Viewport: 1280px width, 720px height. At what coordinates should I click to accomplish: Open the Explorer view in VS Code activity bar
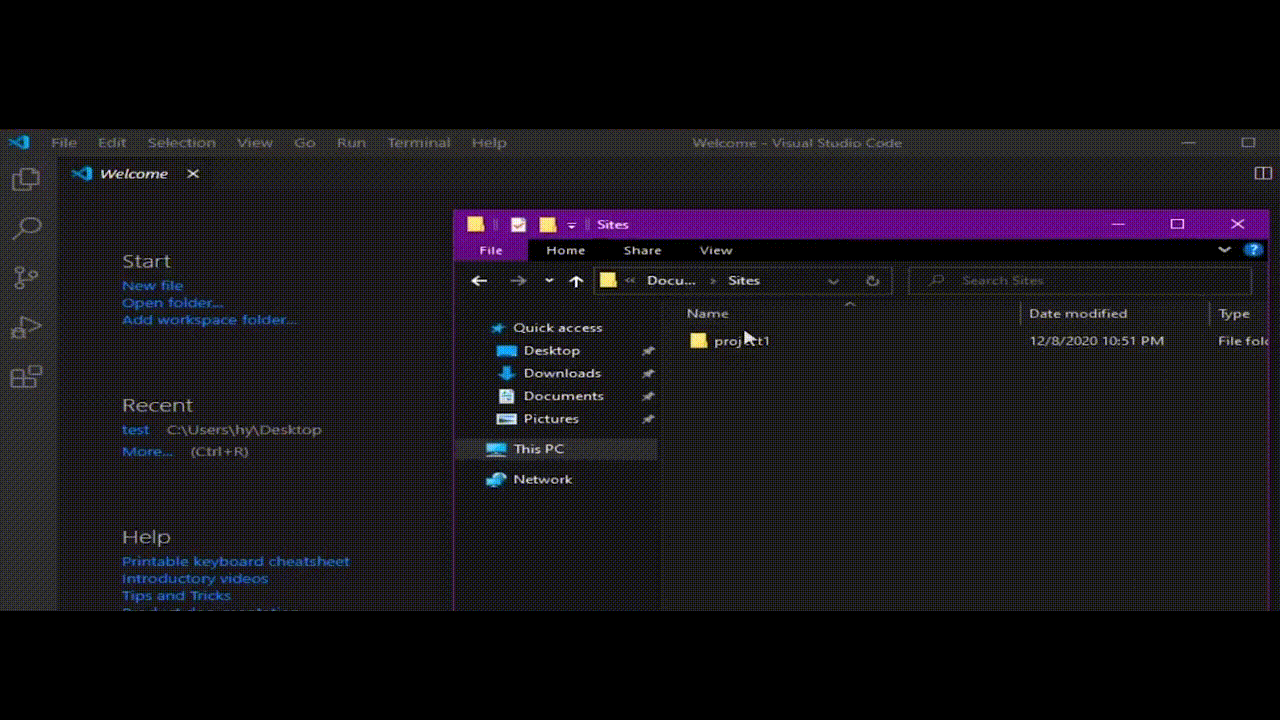pyautogui.click(x=26, y=179)
